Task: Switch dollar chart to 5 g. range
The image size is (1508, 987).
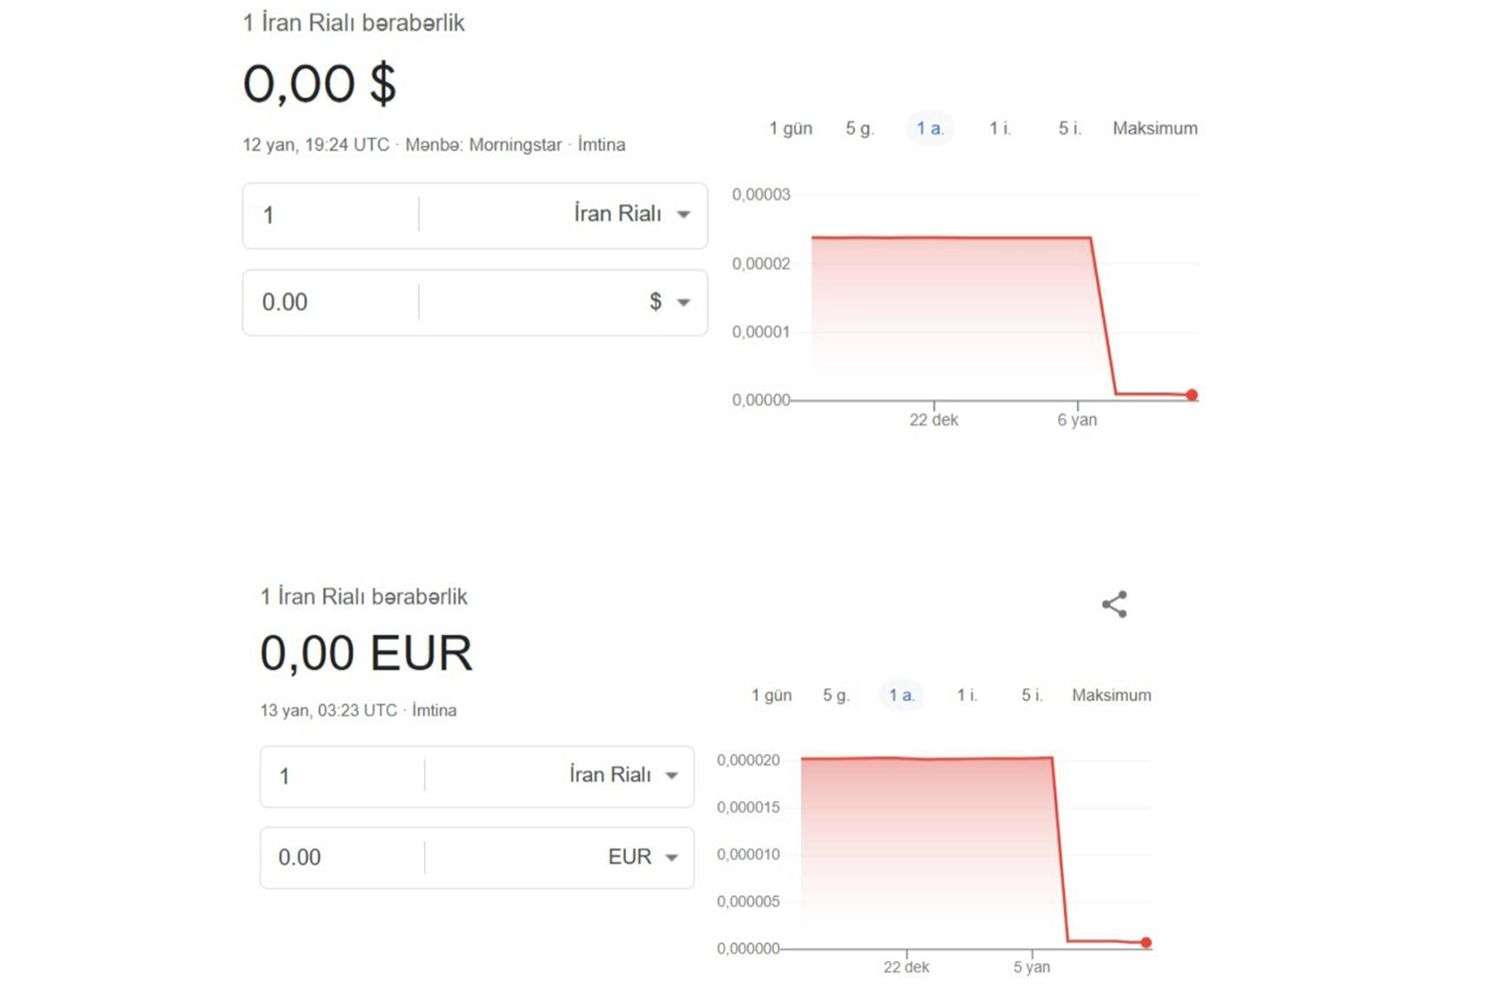Action: pos(859,128)
